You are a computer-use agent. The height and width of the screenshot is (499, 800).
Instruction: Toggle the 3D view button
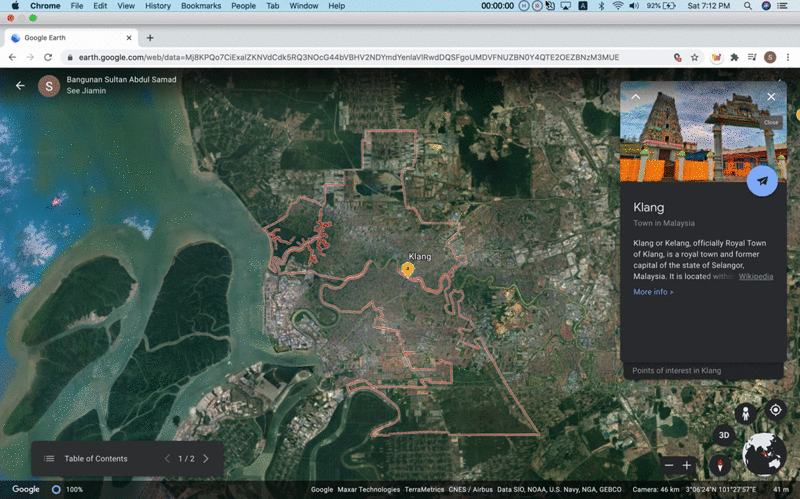pos(723,435)
